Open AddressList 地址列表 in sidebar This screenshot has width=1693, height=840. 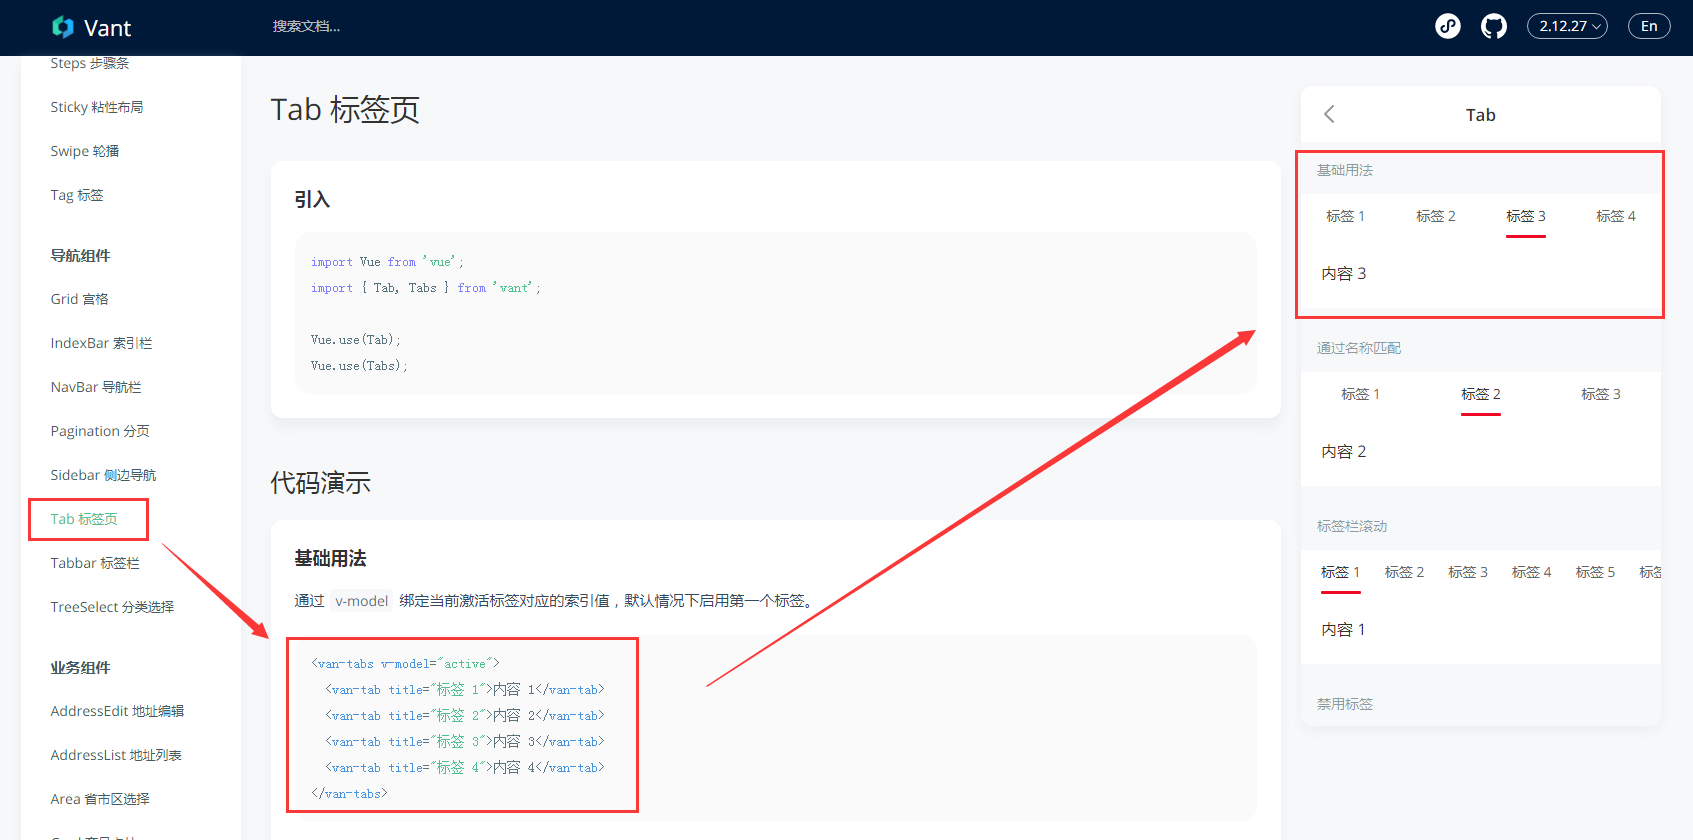click(x=116, y=755)
